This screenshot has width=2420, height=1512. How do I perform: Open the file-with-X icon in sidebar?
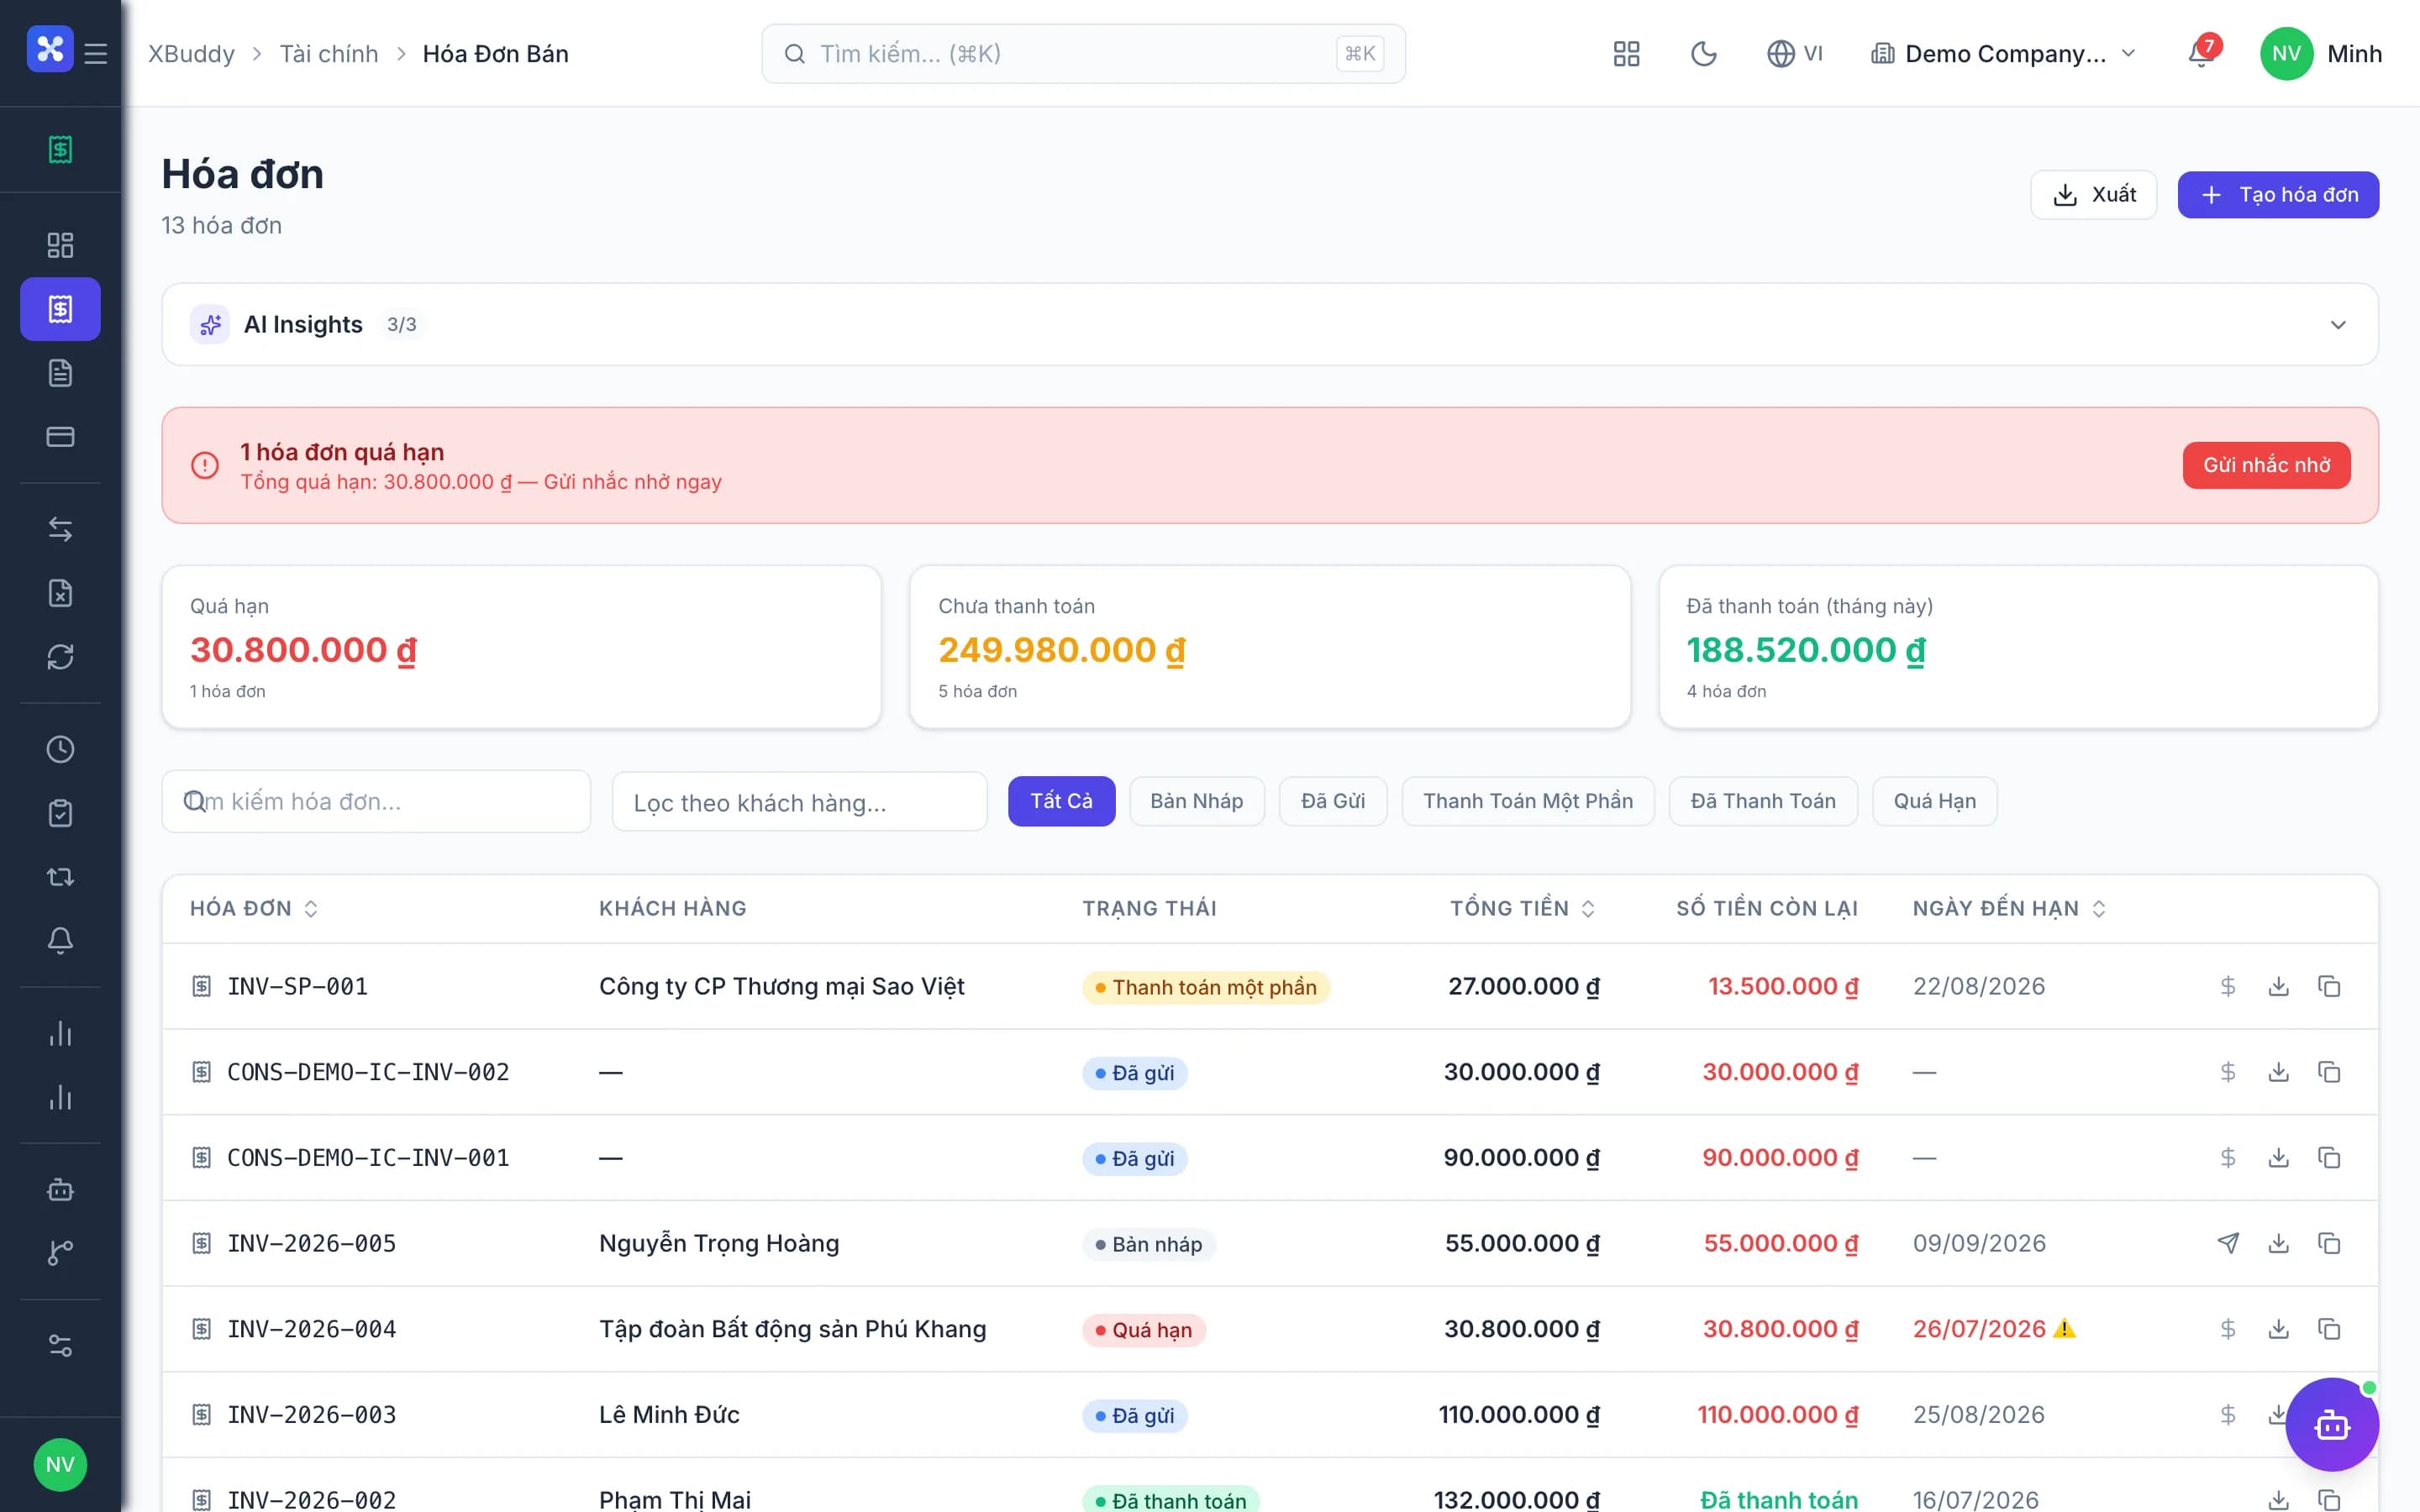point(60,593)
